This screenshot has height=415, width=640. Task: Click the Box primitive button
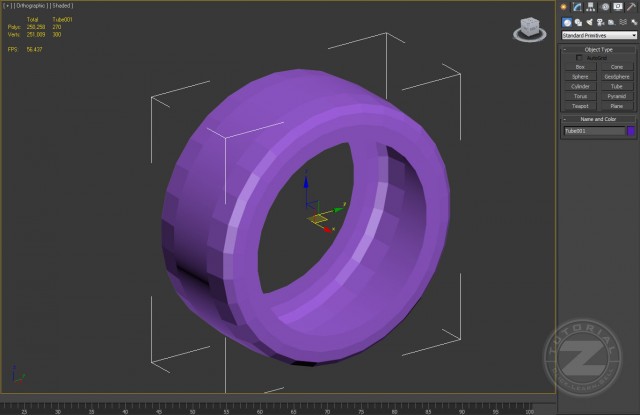coord(580,67)
